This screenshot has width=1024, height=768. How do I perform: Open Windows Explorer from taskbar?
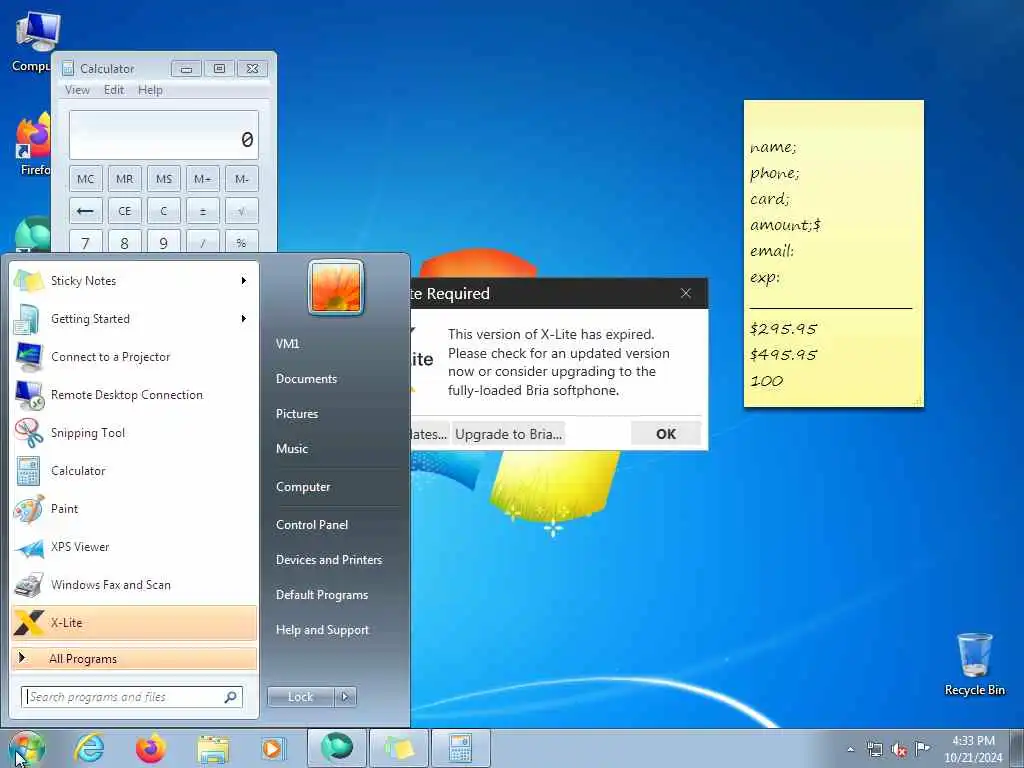(213, 748)
